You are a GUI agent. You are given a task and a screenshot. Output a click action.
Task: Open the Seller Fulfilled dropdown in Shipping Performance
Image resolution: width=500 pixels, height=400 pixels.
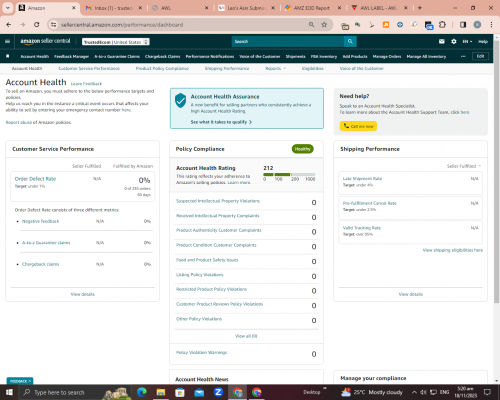click(464, 166)
